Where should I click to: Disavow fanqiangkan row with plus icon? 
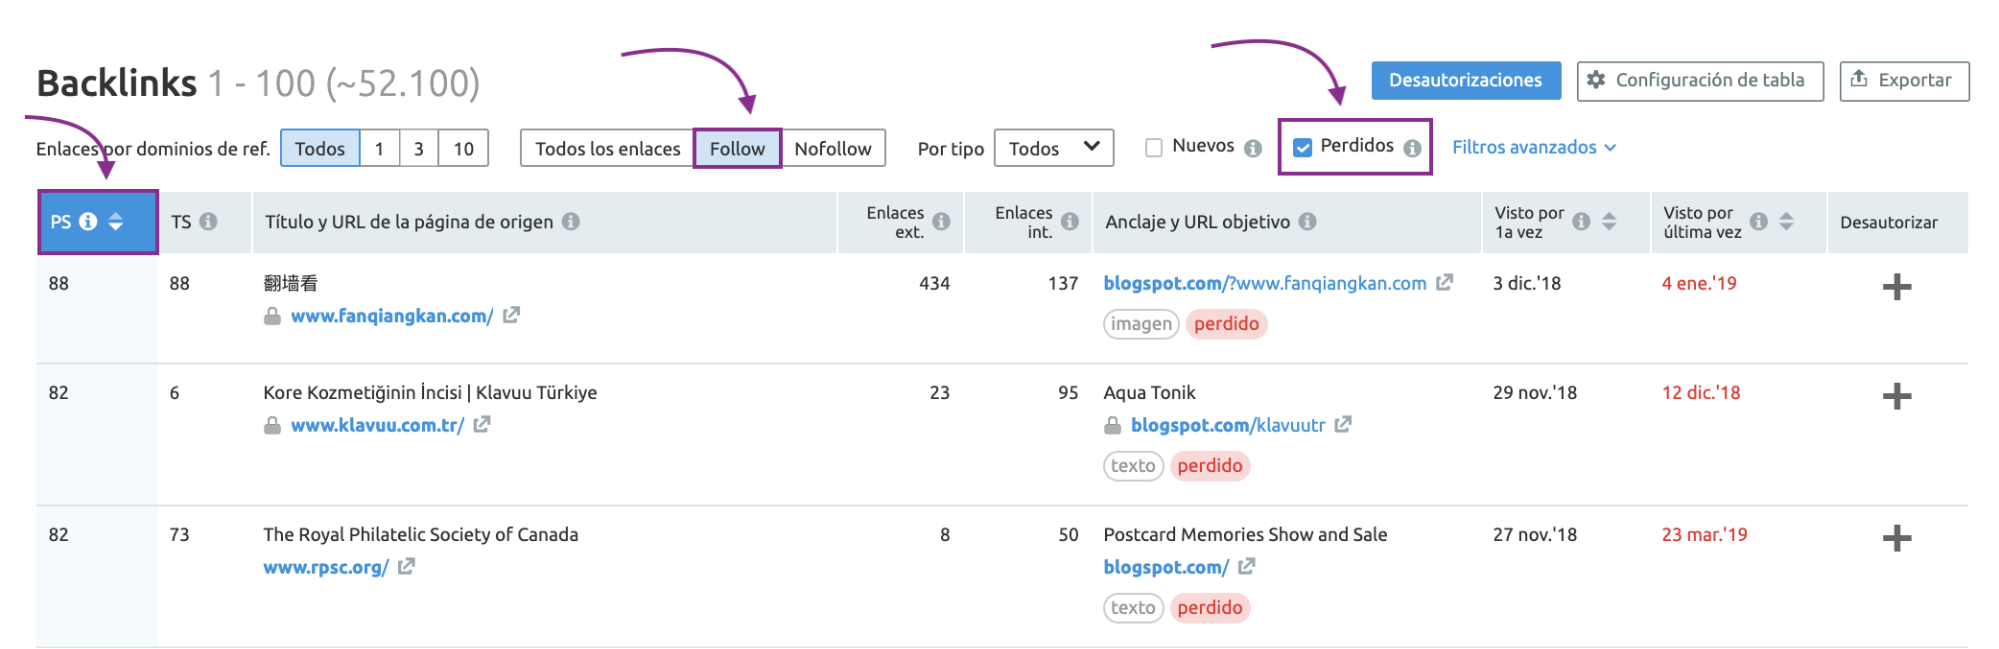coord(1897,288)
